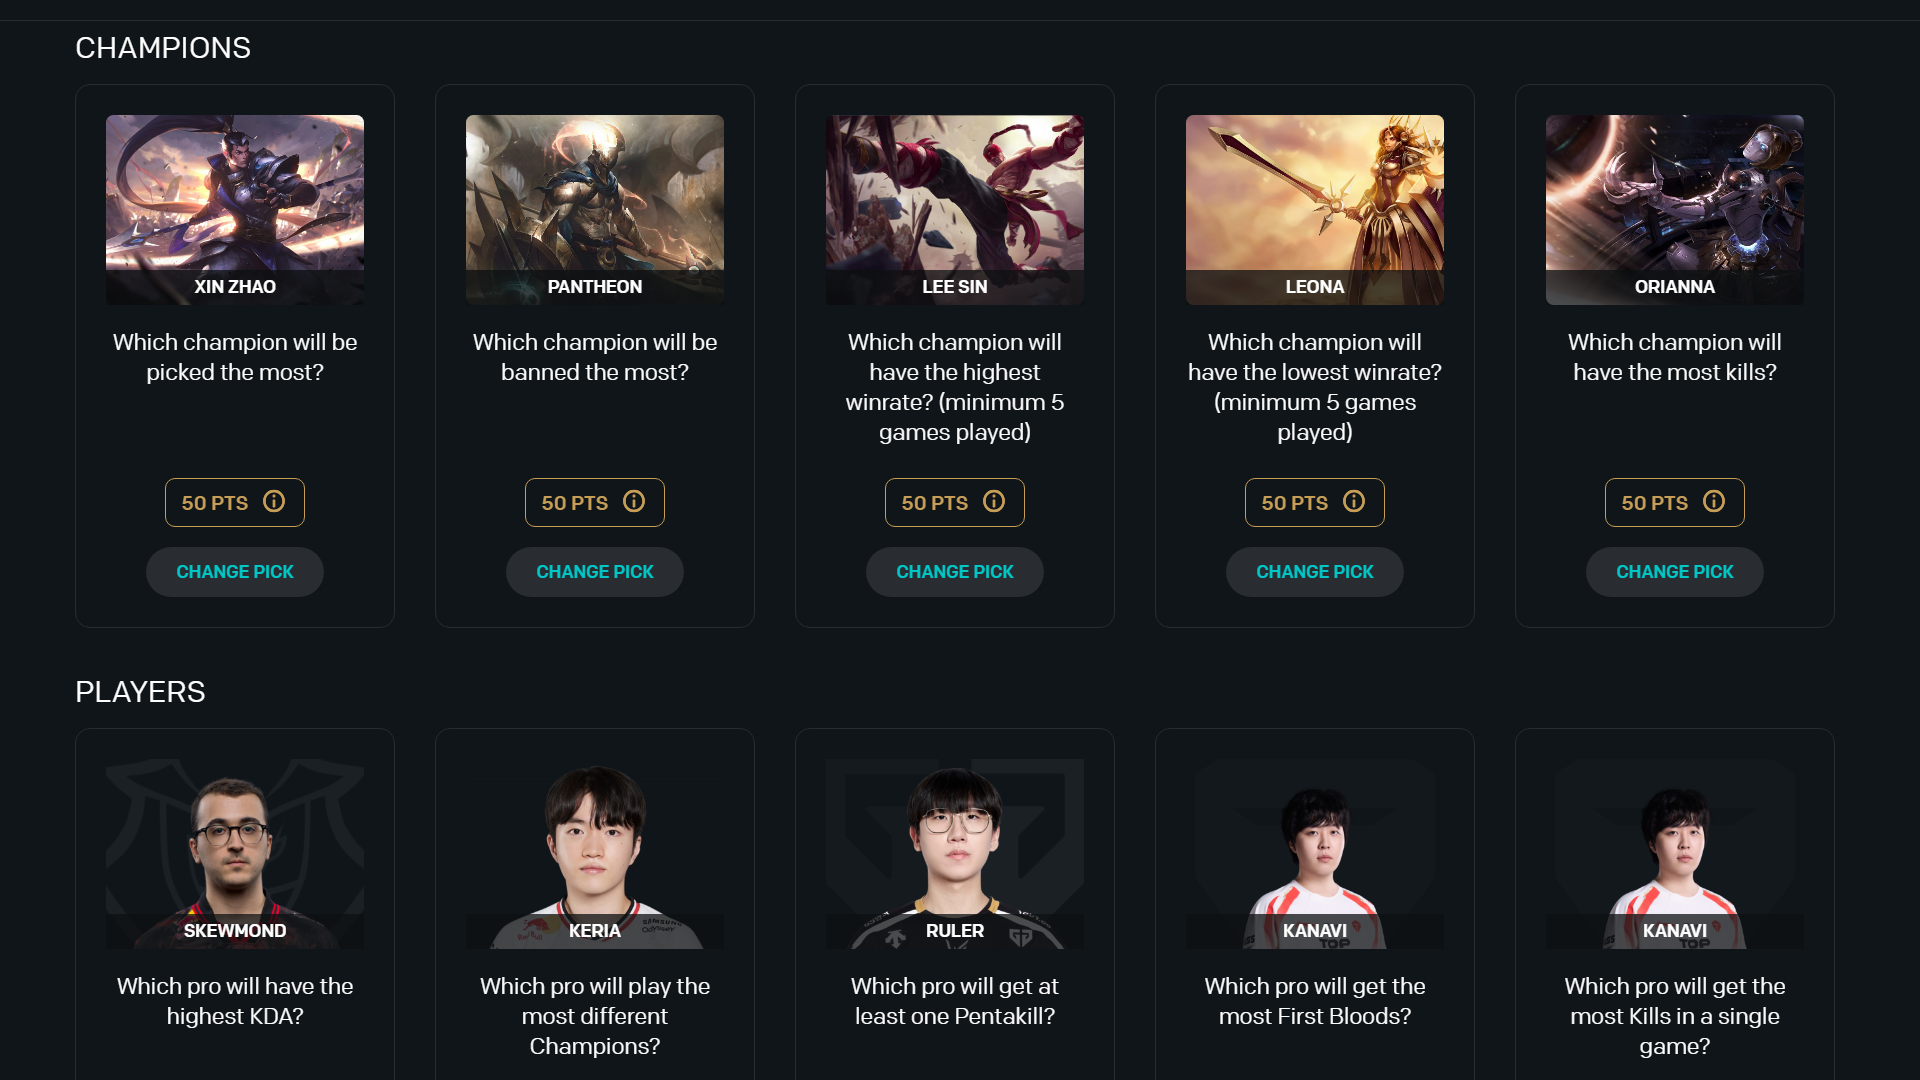Click info icon on Xin Zhao points badge
Viewport: 1920px width, 1080px height.
274,502
